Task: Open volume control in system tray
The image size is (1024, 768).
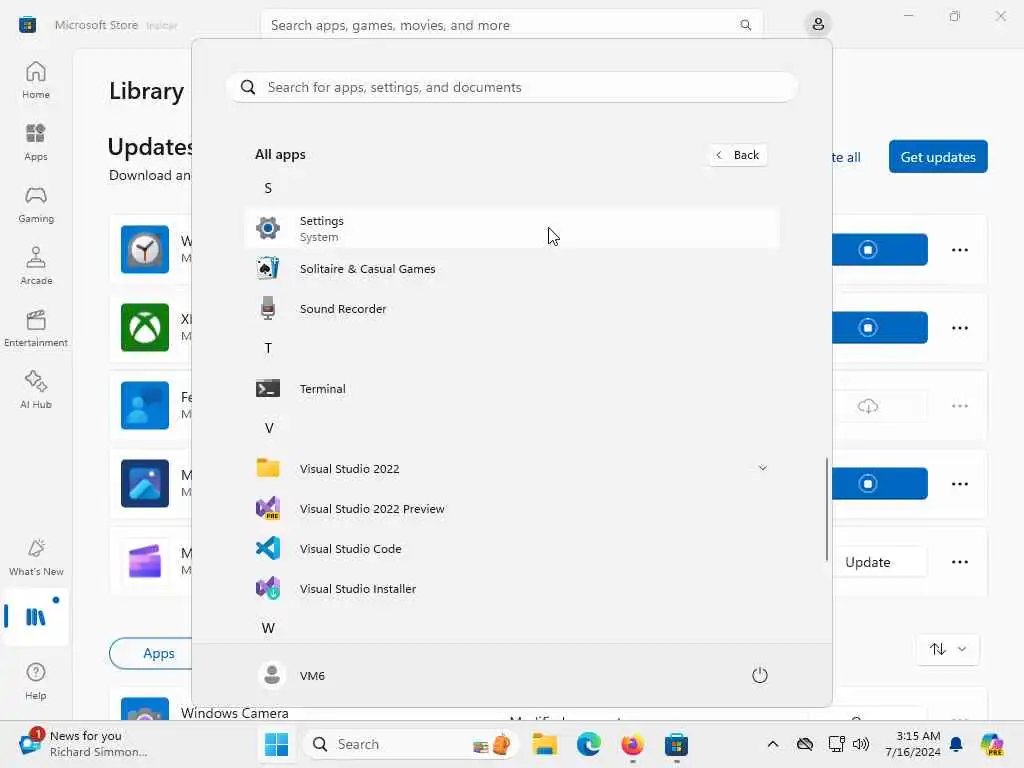Action: [x=861, y=744]
